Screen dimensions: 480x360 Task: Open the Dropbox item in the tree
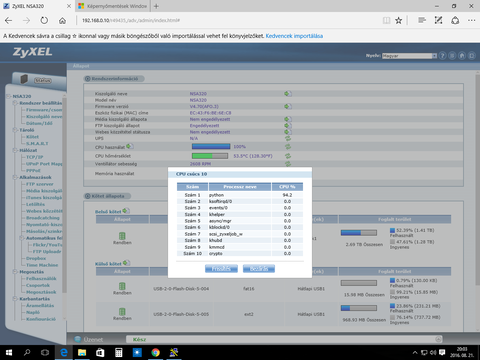36,258
